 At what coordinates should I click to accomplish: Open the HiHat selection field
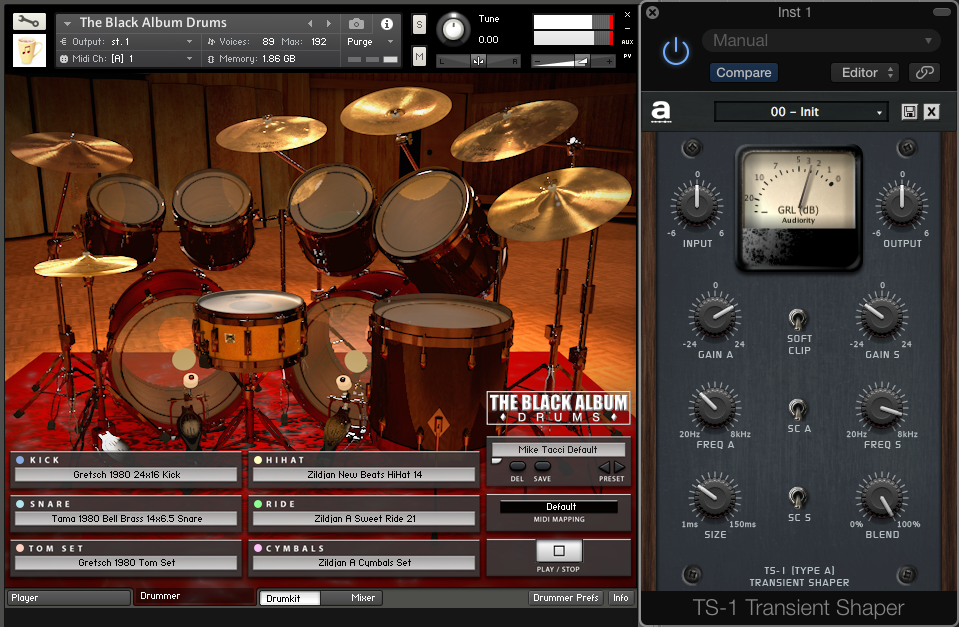click(364, 475)
